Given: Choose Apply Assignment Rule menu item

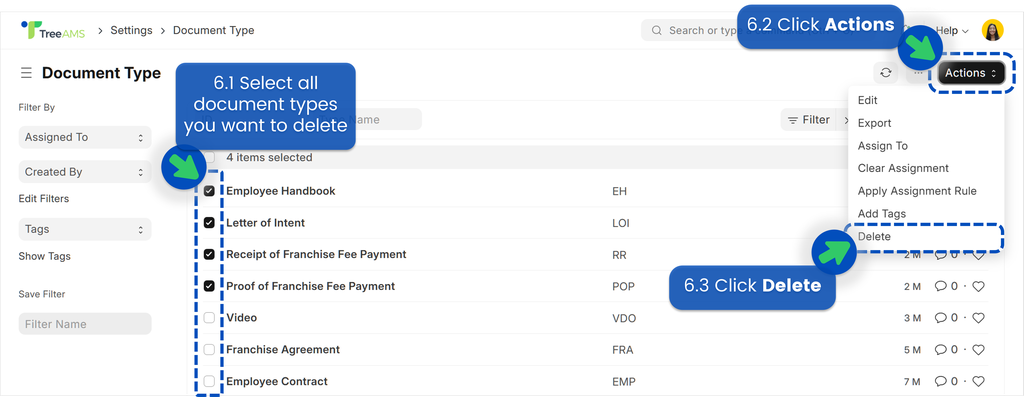Looking at the screenshot, I should pos(917,191).
